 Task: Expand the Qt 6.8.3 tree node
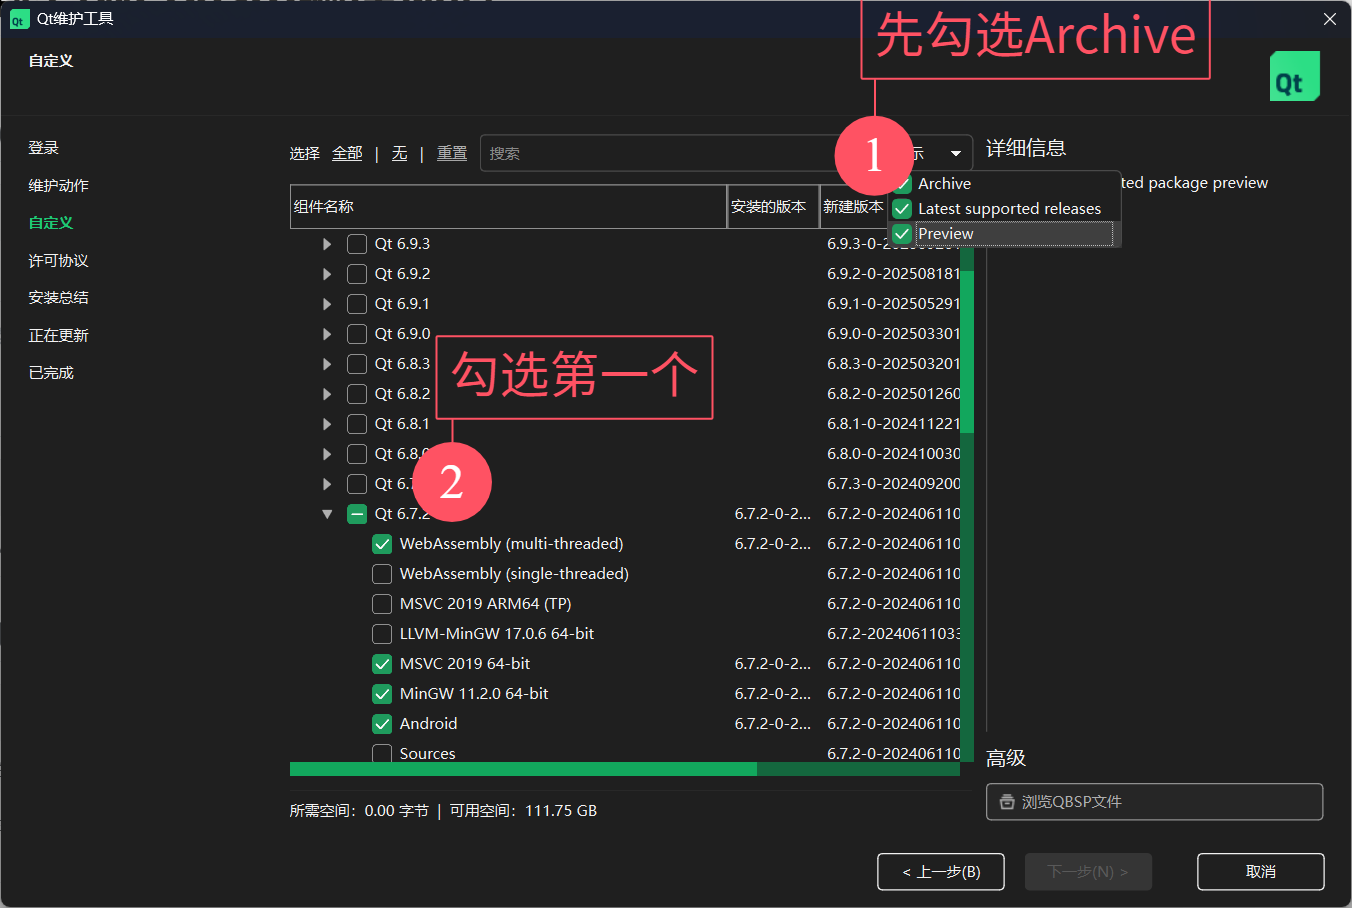pos(327,364)
